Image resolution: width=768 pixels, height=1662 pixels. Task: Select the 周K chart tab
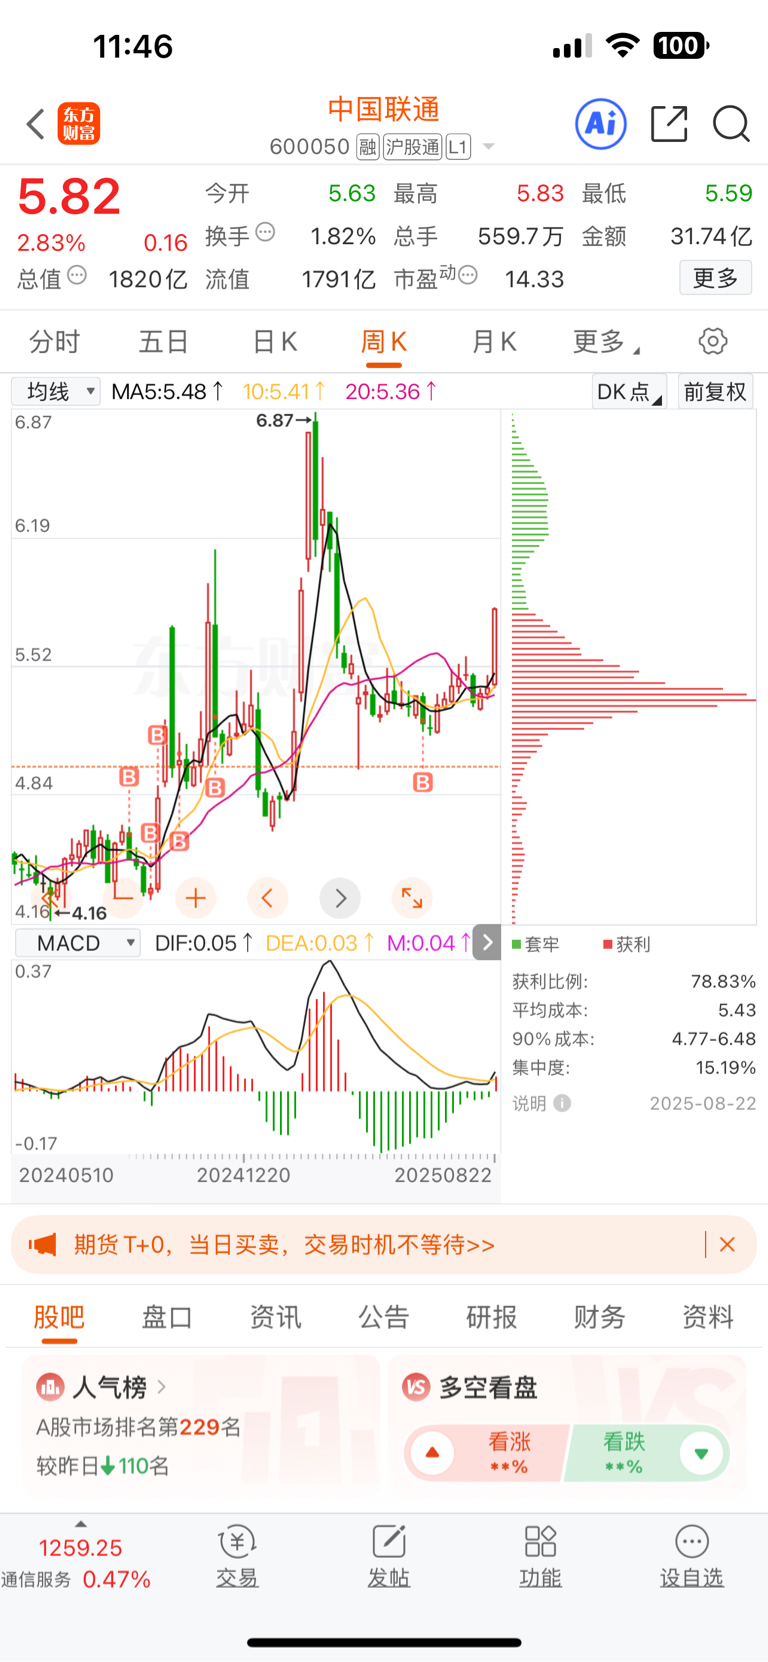point(384,342)
